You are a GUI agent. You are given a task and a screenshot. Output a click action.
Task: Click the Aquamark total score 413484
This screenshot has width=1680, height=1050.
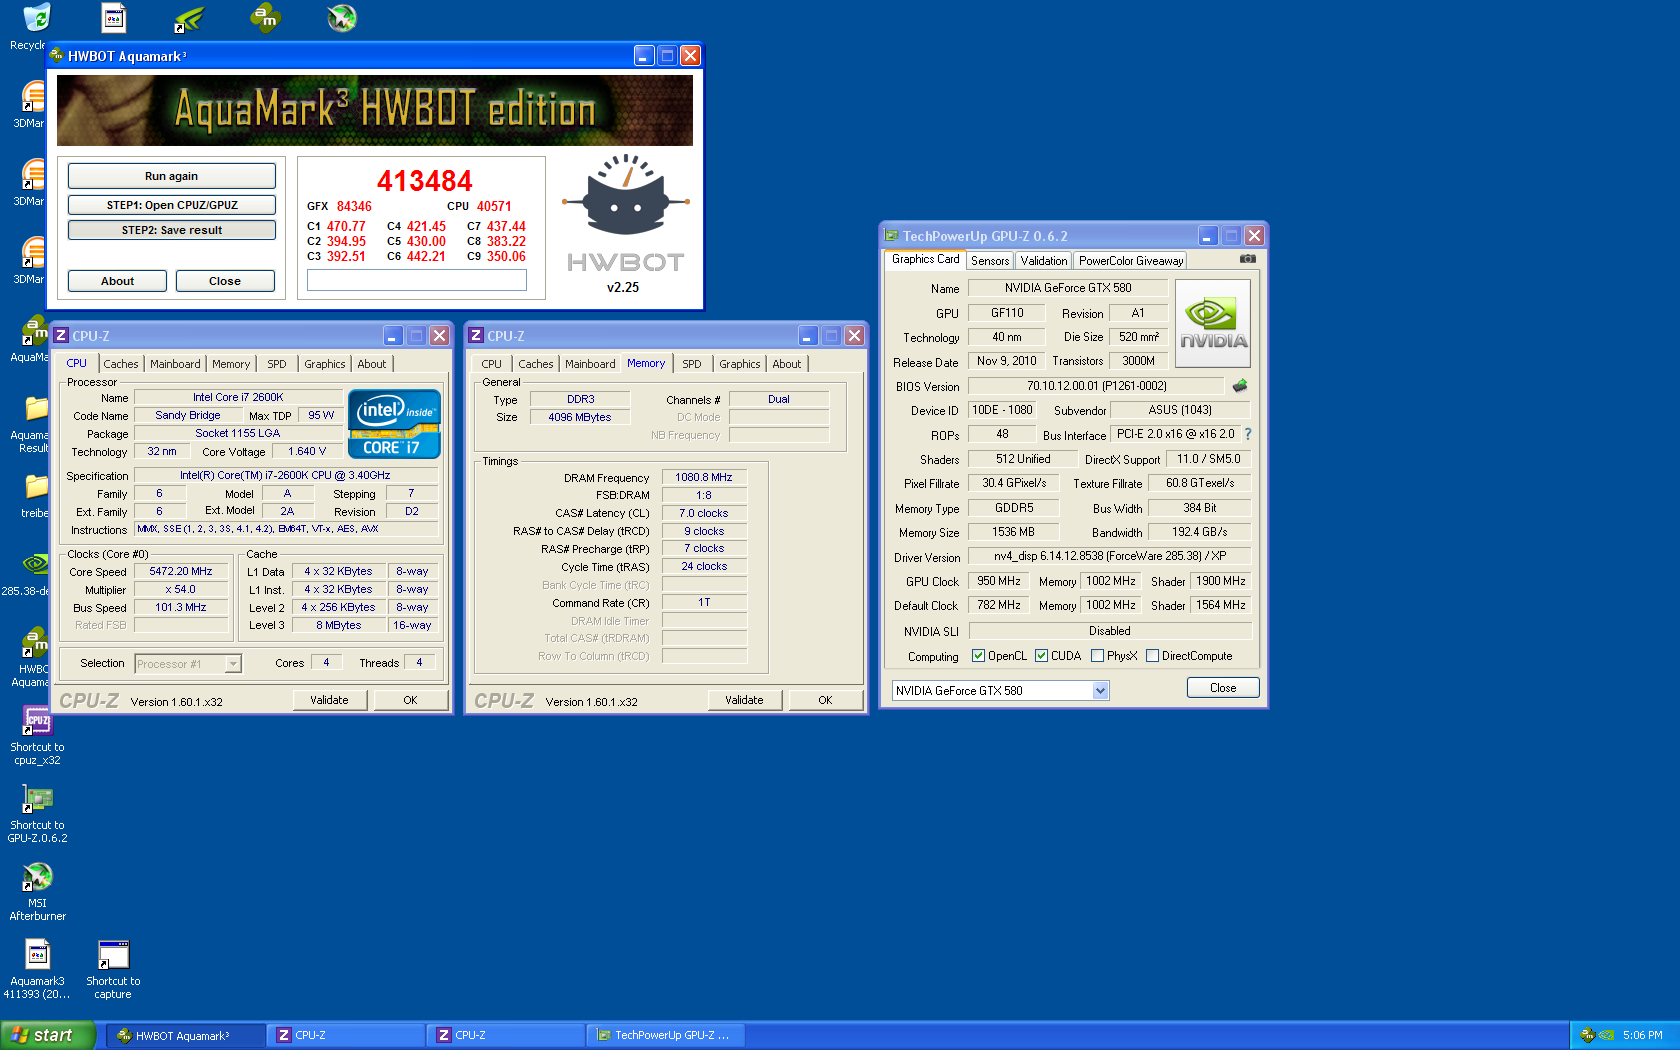click(x=425, y=181)
